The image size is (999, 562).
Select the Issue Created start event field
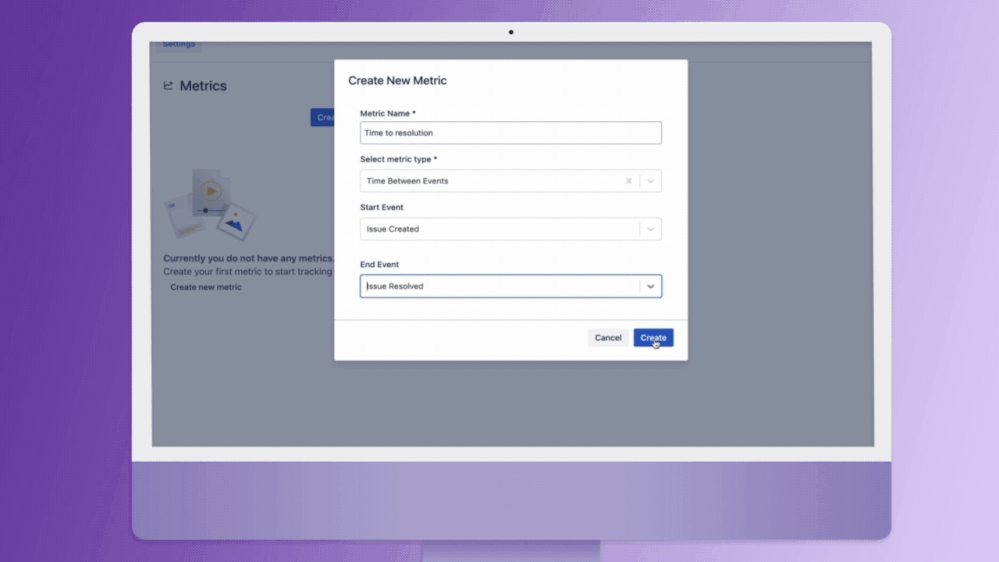(x=510, y=229)
